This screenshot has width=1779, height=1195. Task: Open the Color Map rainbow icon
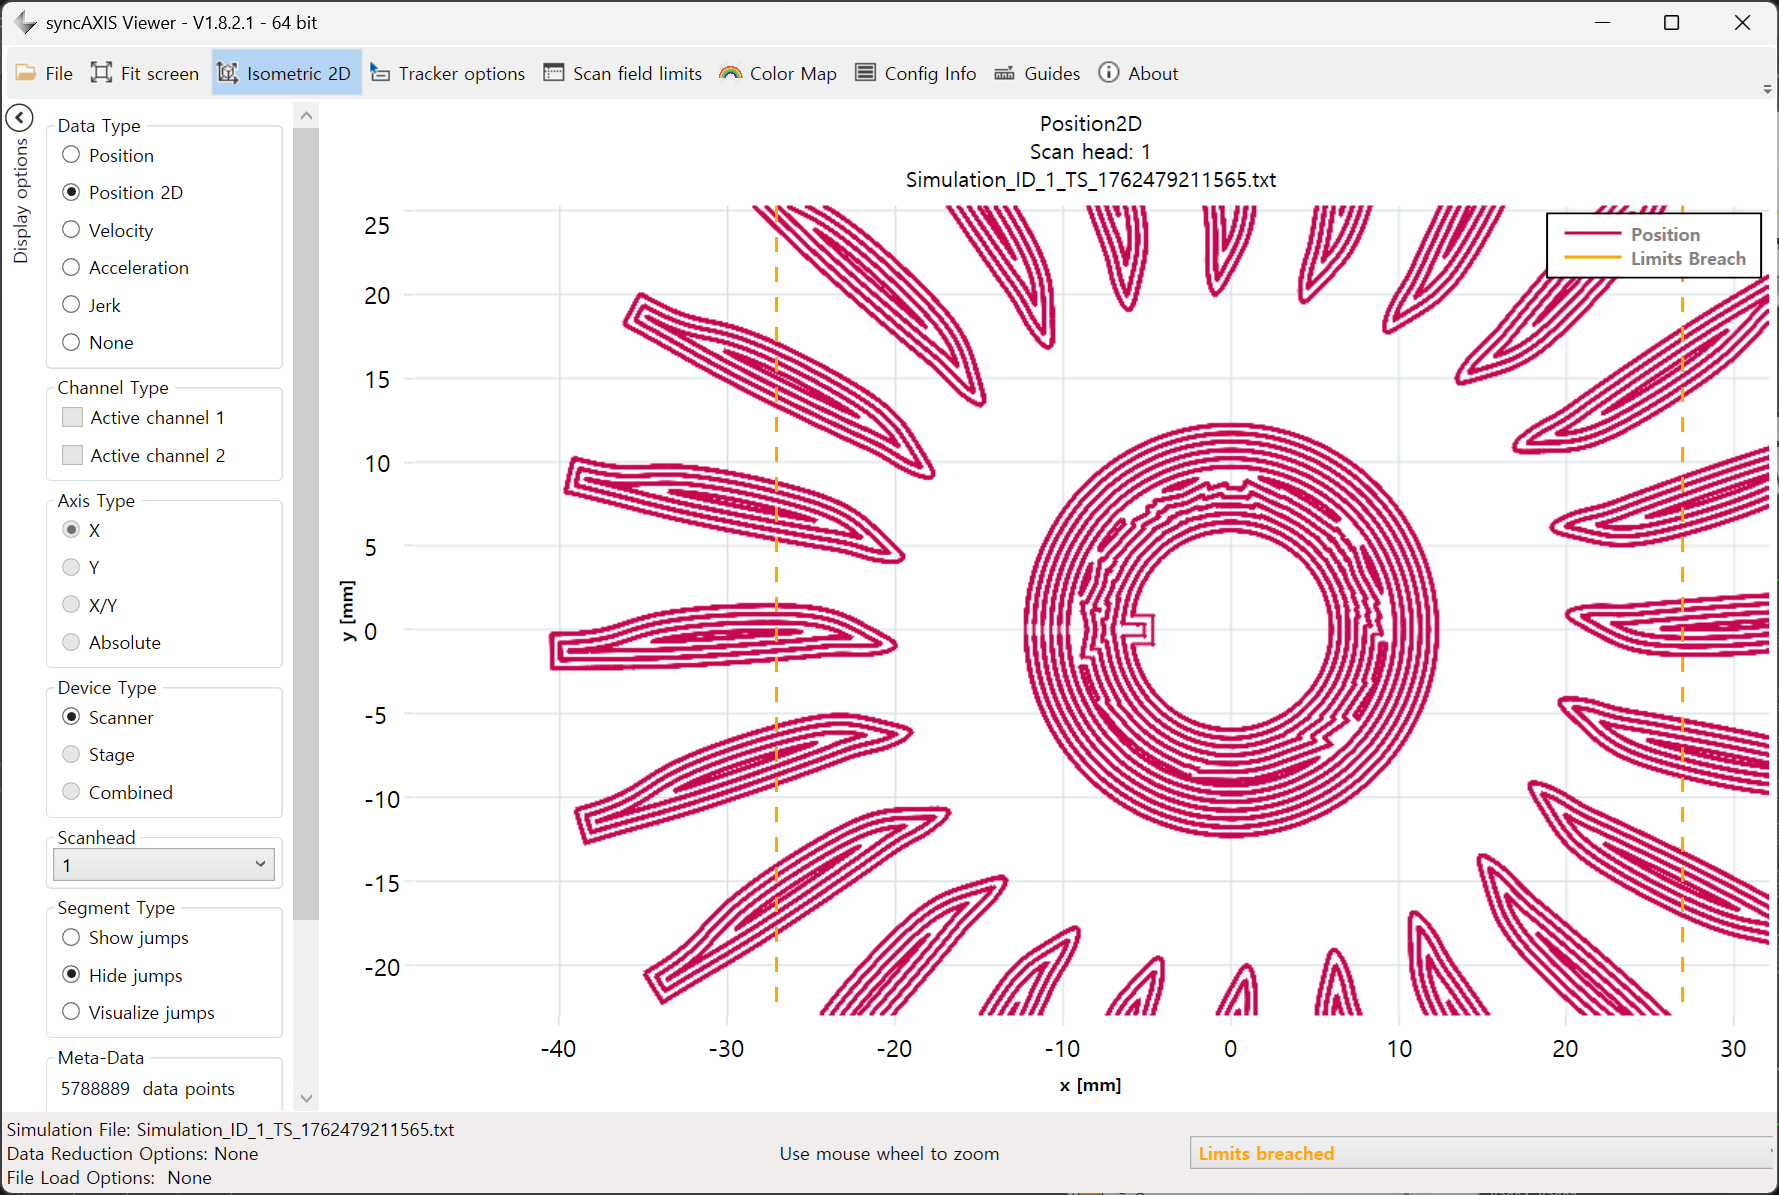[x=731, y=73]
